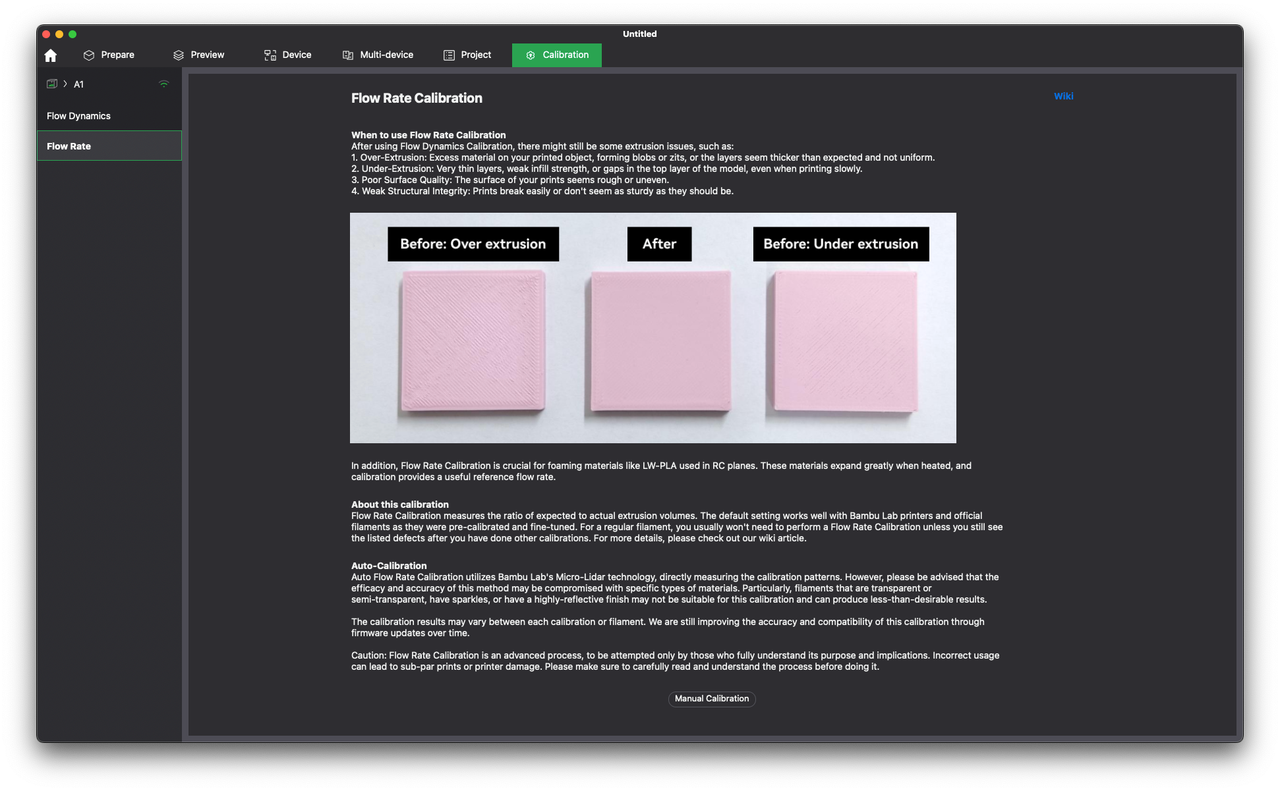Screen dimensions: 1280x791
Task: Click the green Wi-Fi signal icon
Action: [x=164, y=84]
